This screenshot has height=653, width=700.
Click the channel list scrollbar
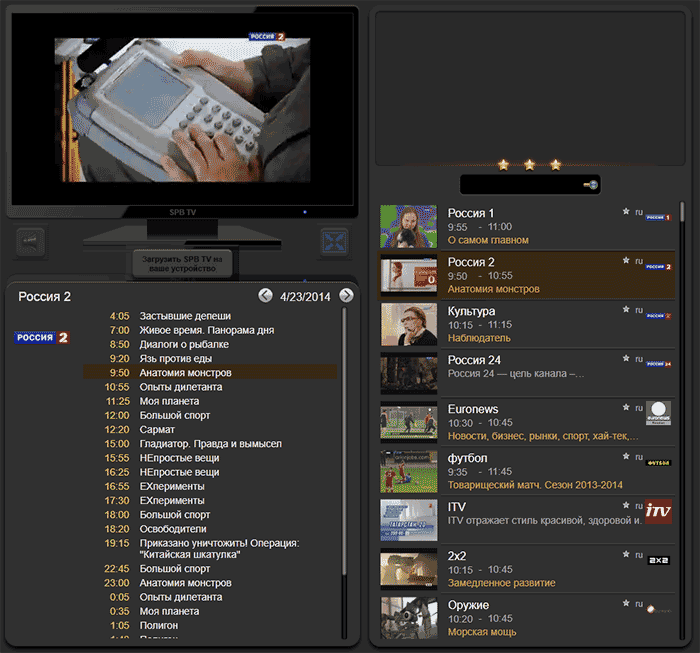[682, 212]
